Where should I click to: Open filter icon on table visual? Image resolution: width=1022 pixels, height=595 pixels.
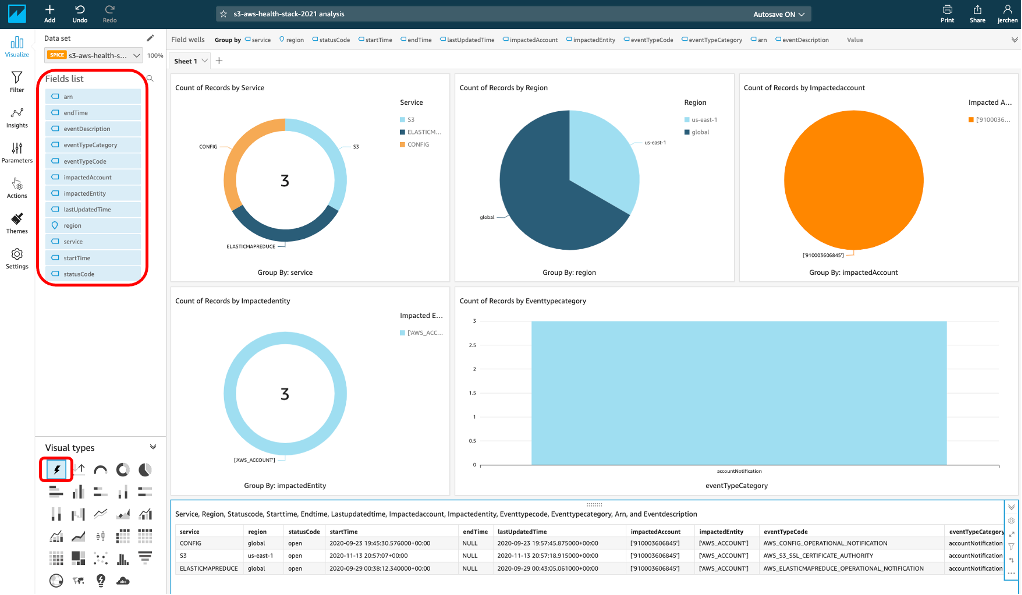click(x=1011, y=547)
